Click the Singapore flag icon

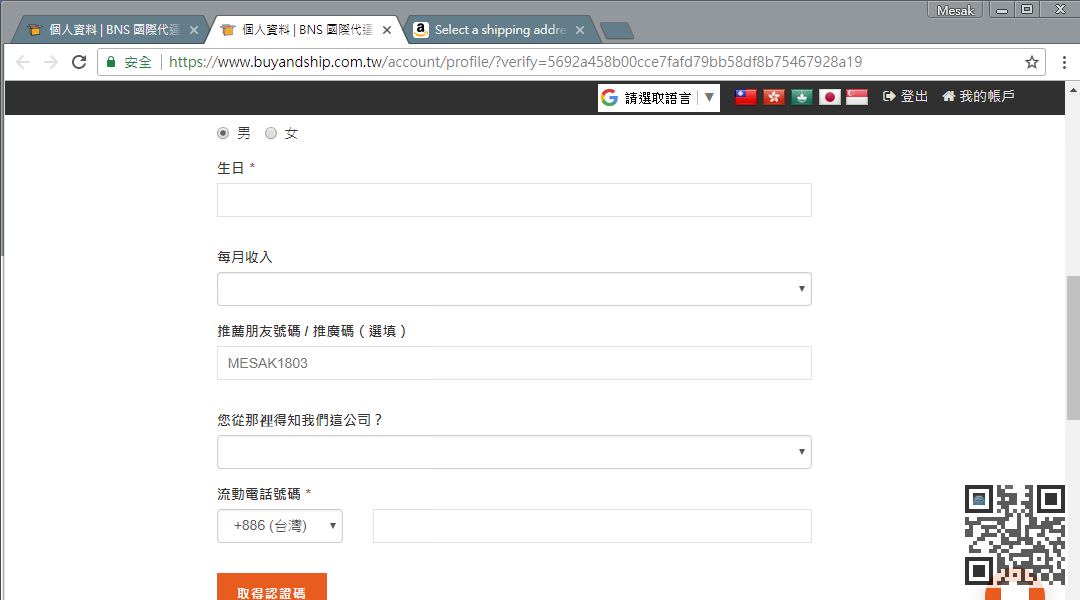pyautogui.click(x=857, y=97)
